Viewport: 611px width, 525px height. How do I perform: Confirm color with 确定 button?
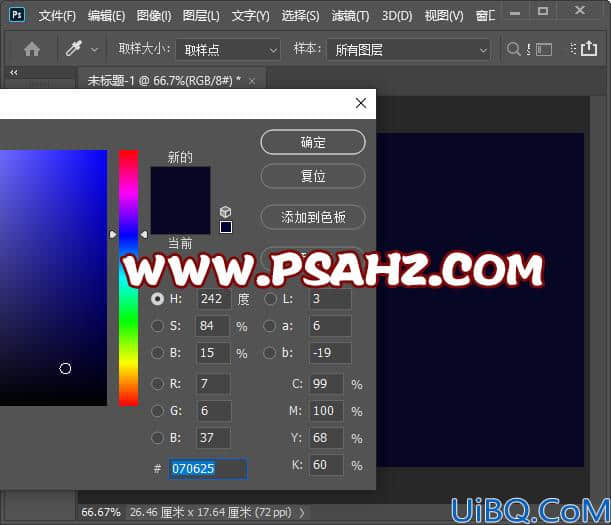313,142
